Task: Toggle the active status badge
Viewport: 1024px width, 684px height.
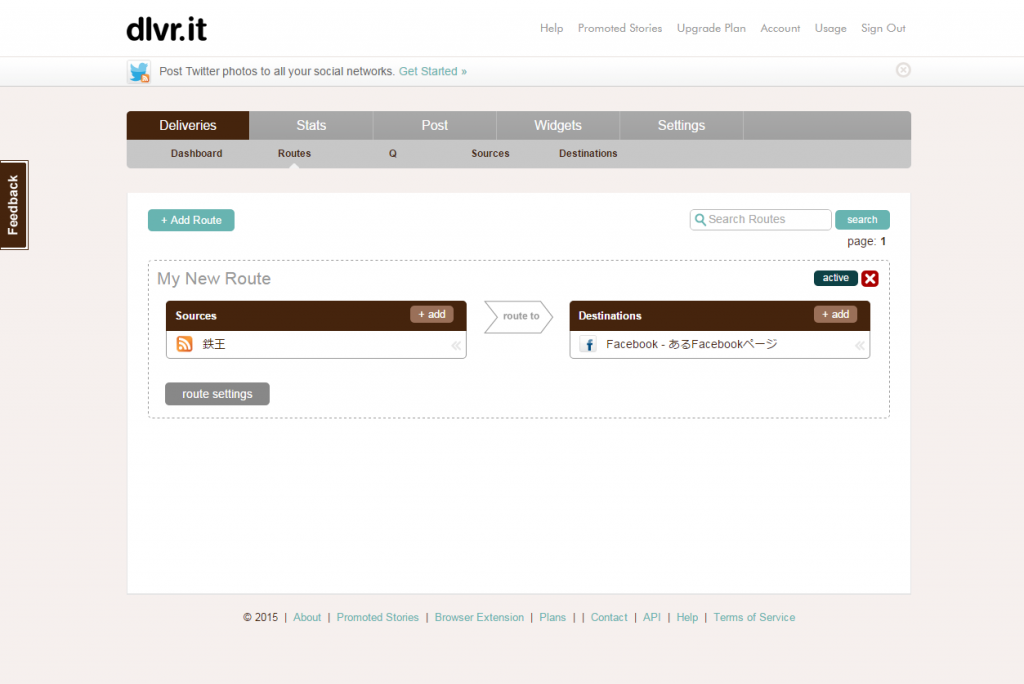Action: pyautogui.click(x=835, y=278)
